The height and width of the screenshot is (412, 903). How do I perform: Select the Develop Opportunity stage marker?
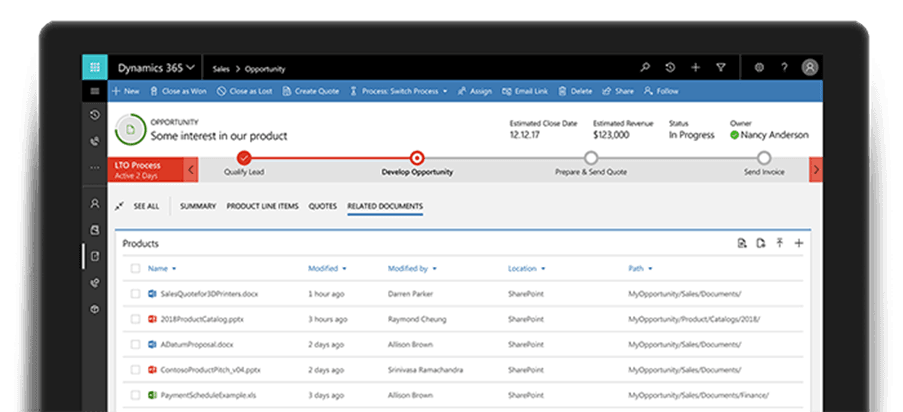point(417,158)
